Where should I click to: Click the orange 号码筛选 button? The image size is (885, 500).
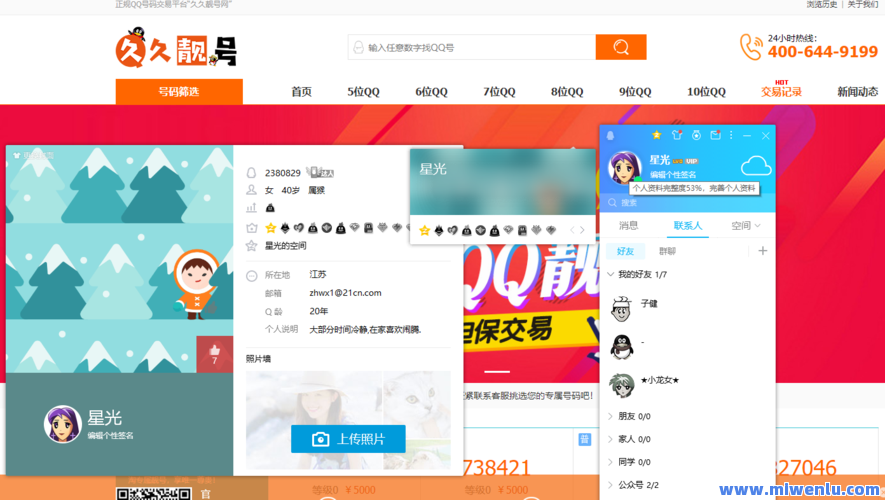coord(179,92)
